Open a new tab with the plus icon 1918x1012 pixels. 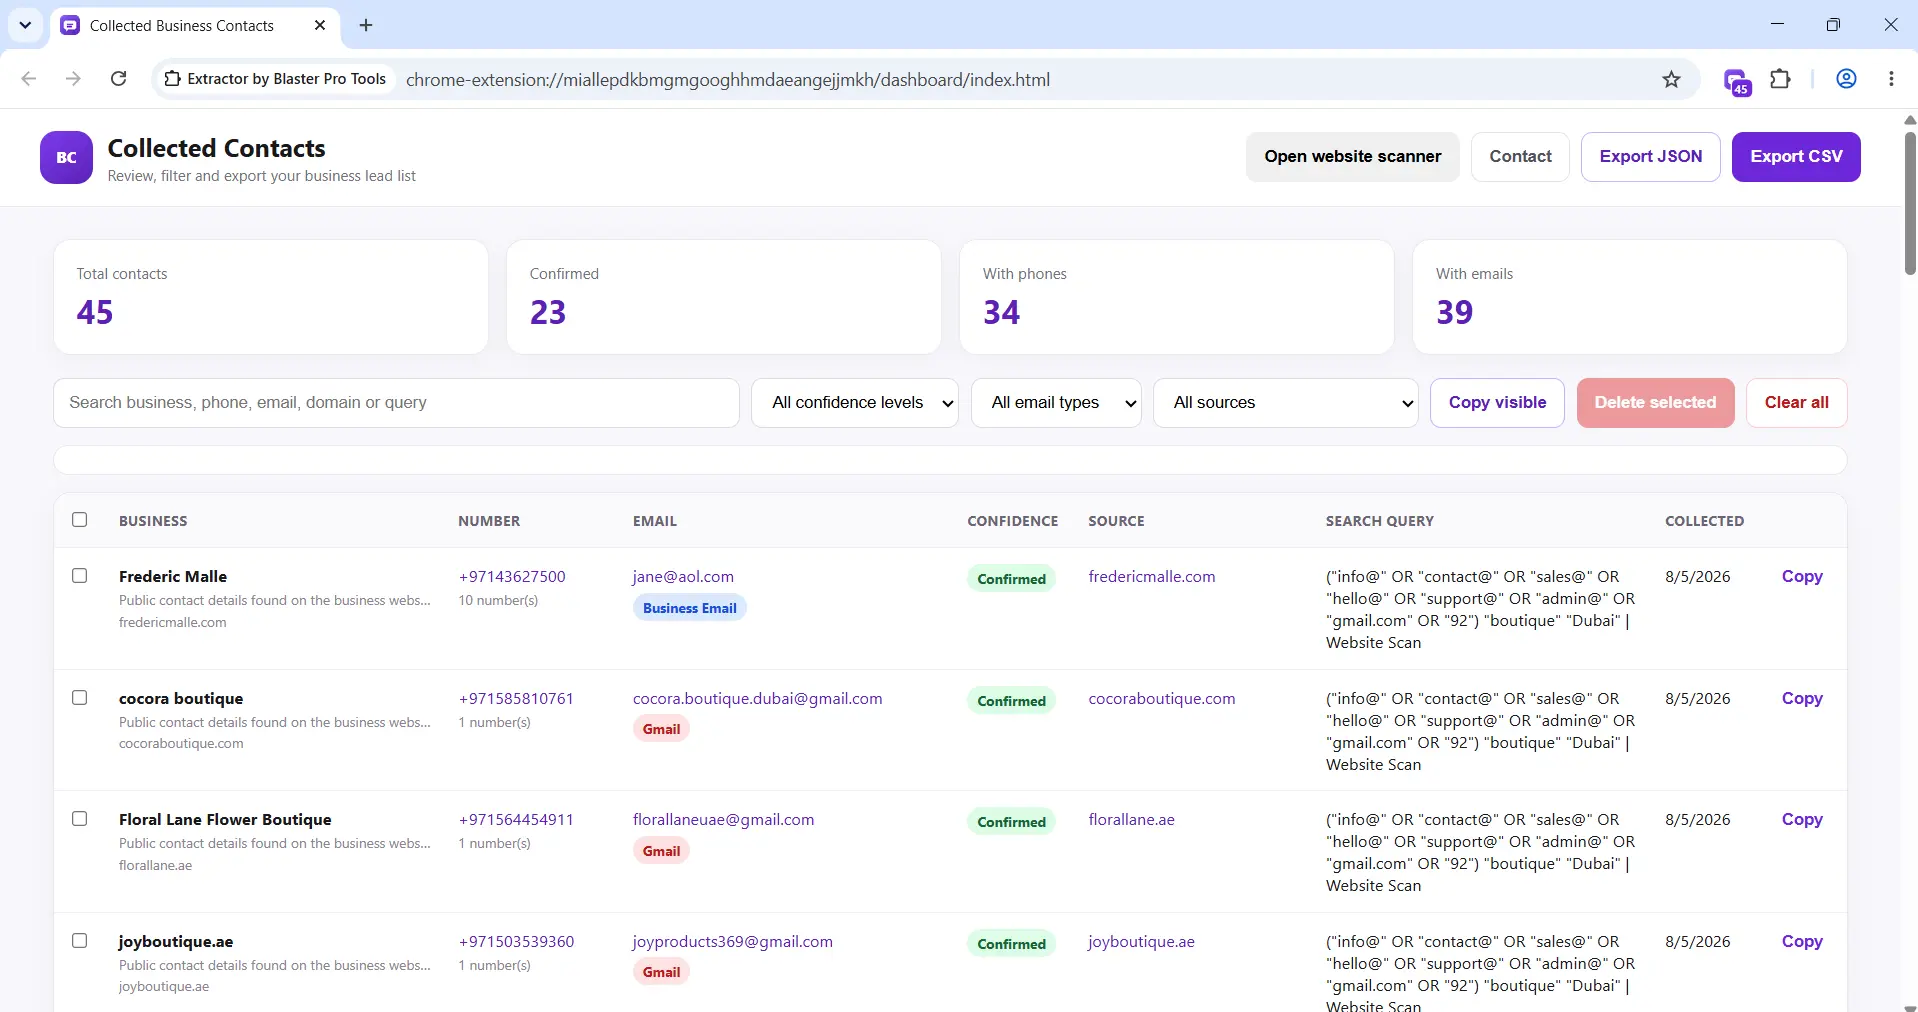[366, 25]
